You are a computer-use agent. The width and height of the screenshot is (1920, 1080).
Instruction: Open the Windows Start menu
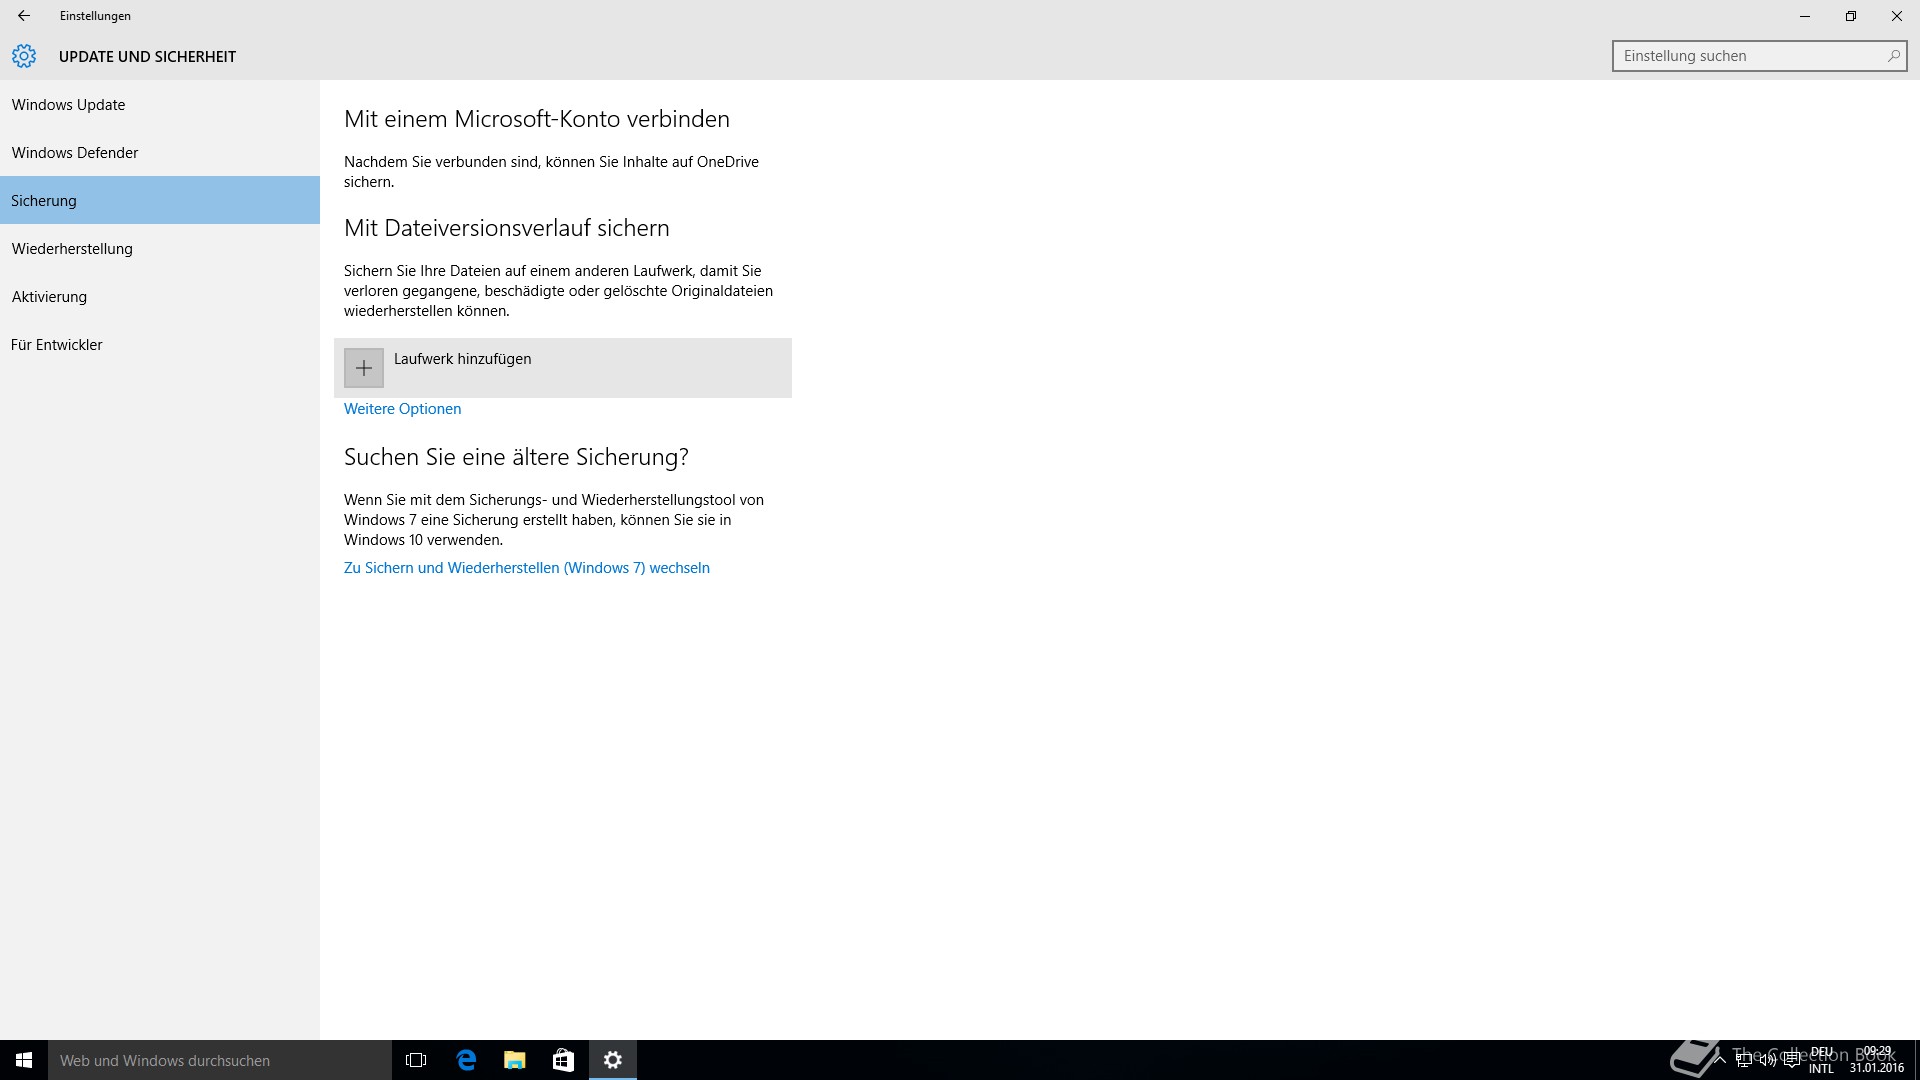(x=24, y=1060)
